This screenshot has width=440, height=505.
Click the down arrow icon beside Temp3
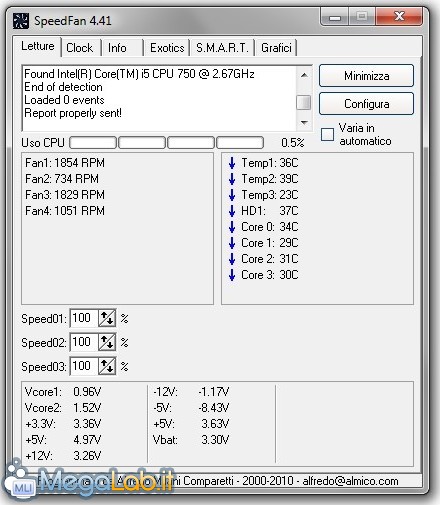232,195
